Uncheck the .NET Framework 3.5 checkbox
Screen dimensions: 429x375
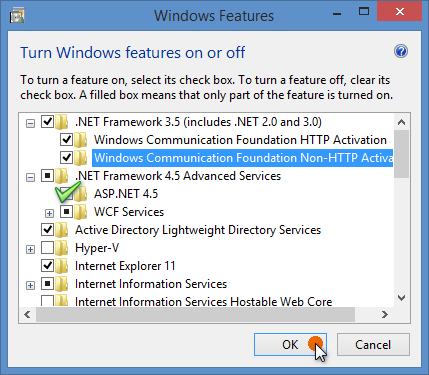click(48, 121)
